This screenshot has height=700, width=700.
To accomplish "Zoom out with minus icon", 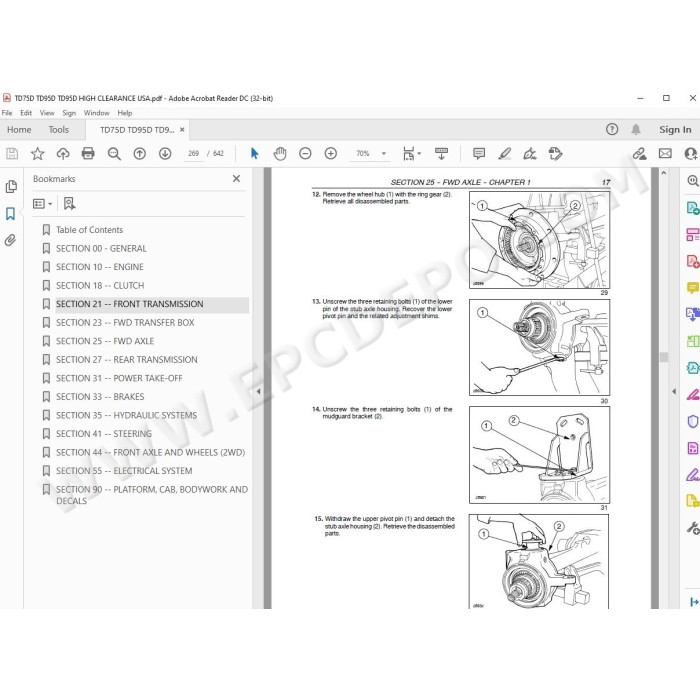I will [305, 154].
